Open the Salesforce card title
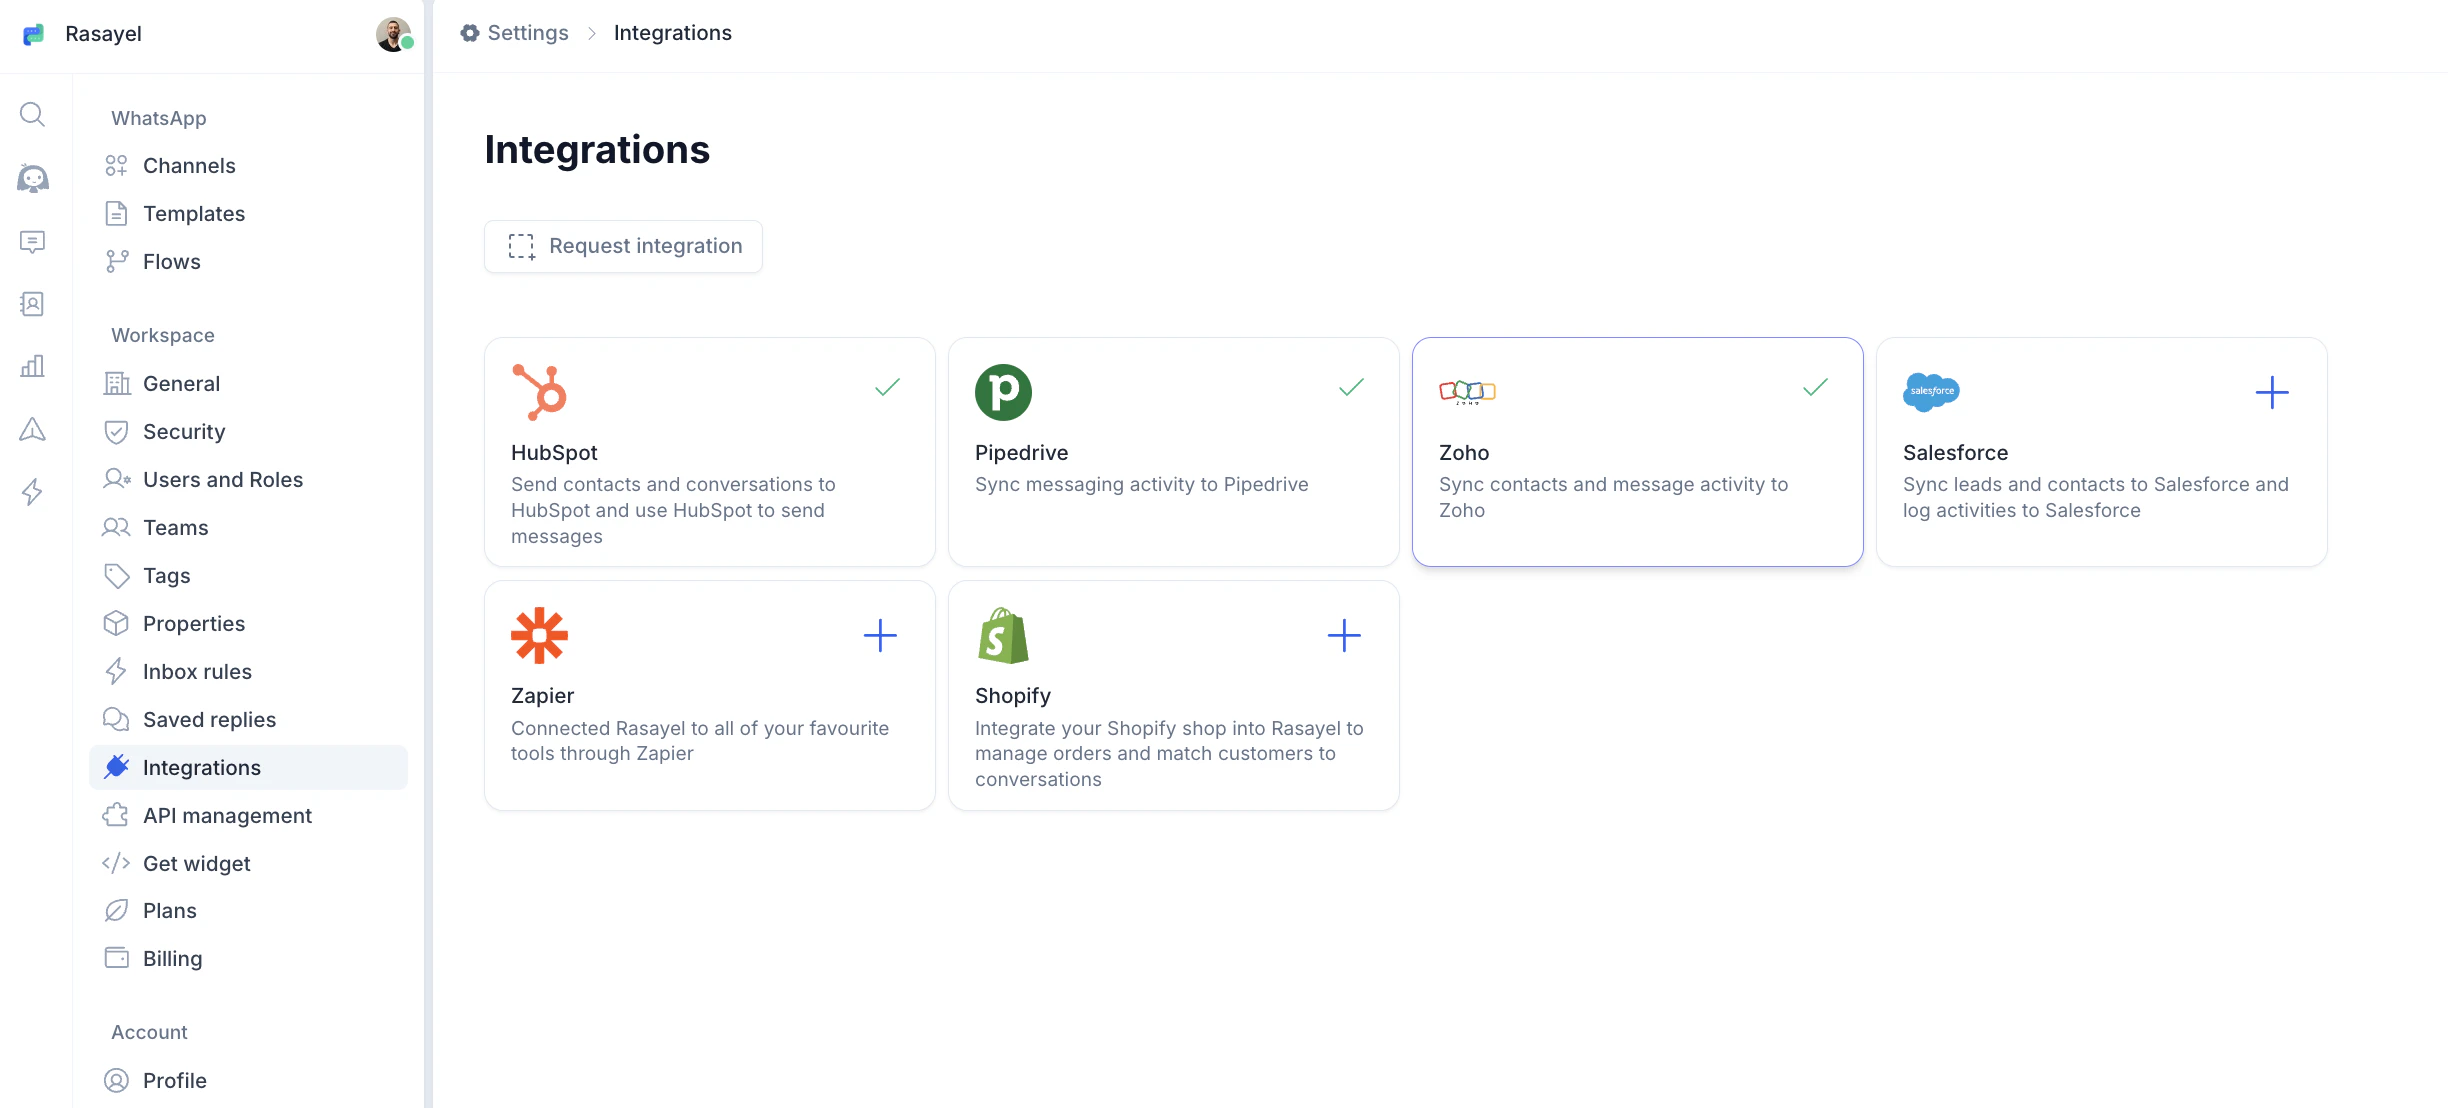The height and width of the screenshot is (1108, 2448). (x=1955, y=453)
